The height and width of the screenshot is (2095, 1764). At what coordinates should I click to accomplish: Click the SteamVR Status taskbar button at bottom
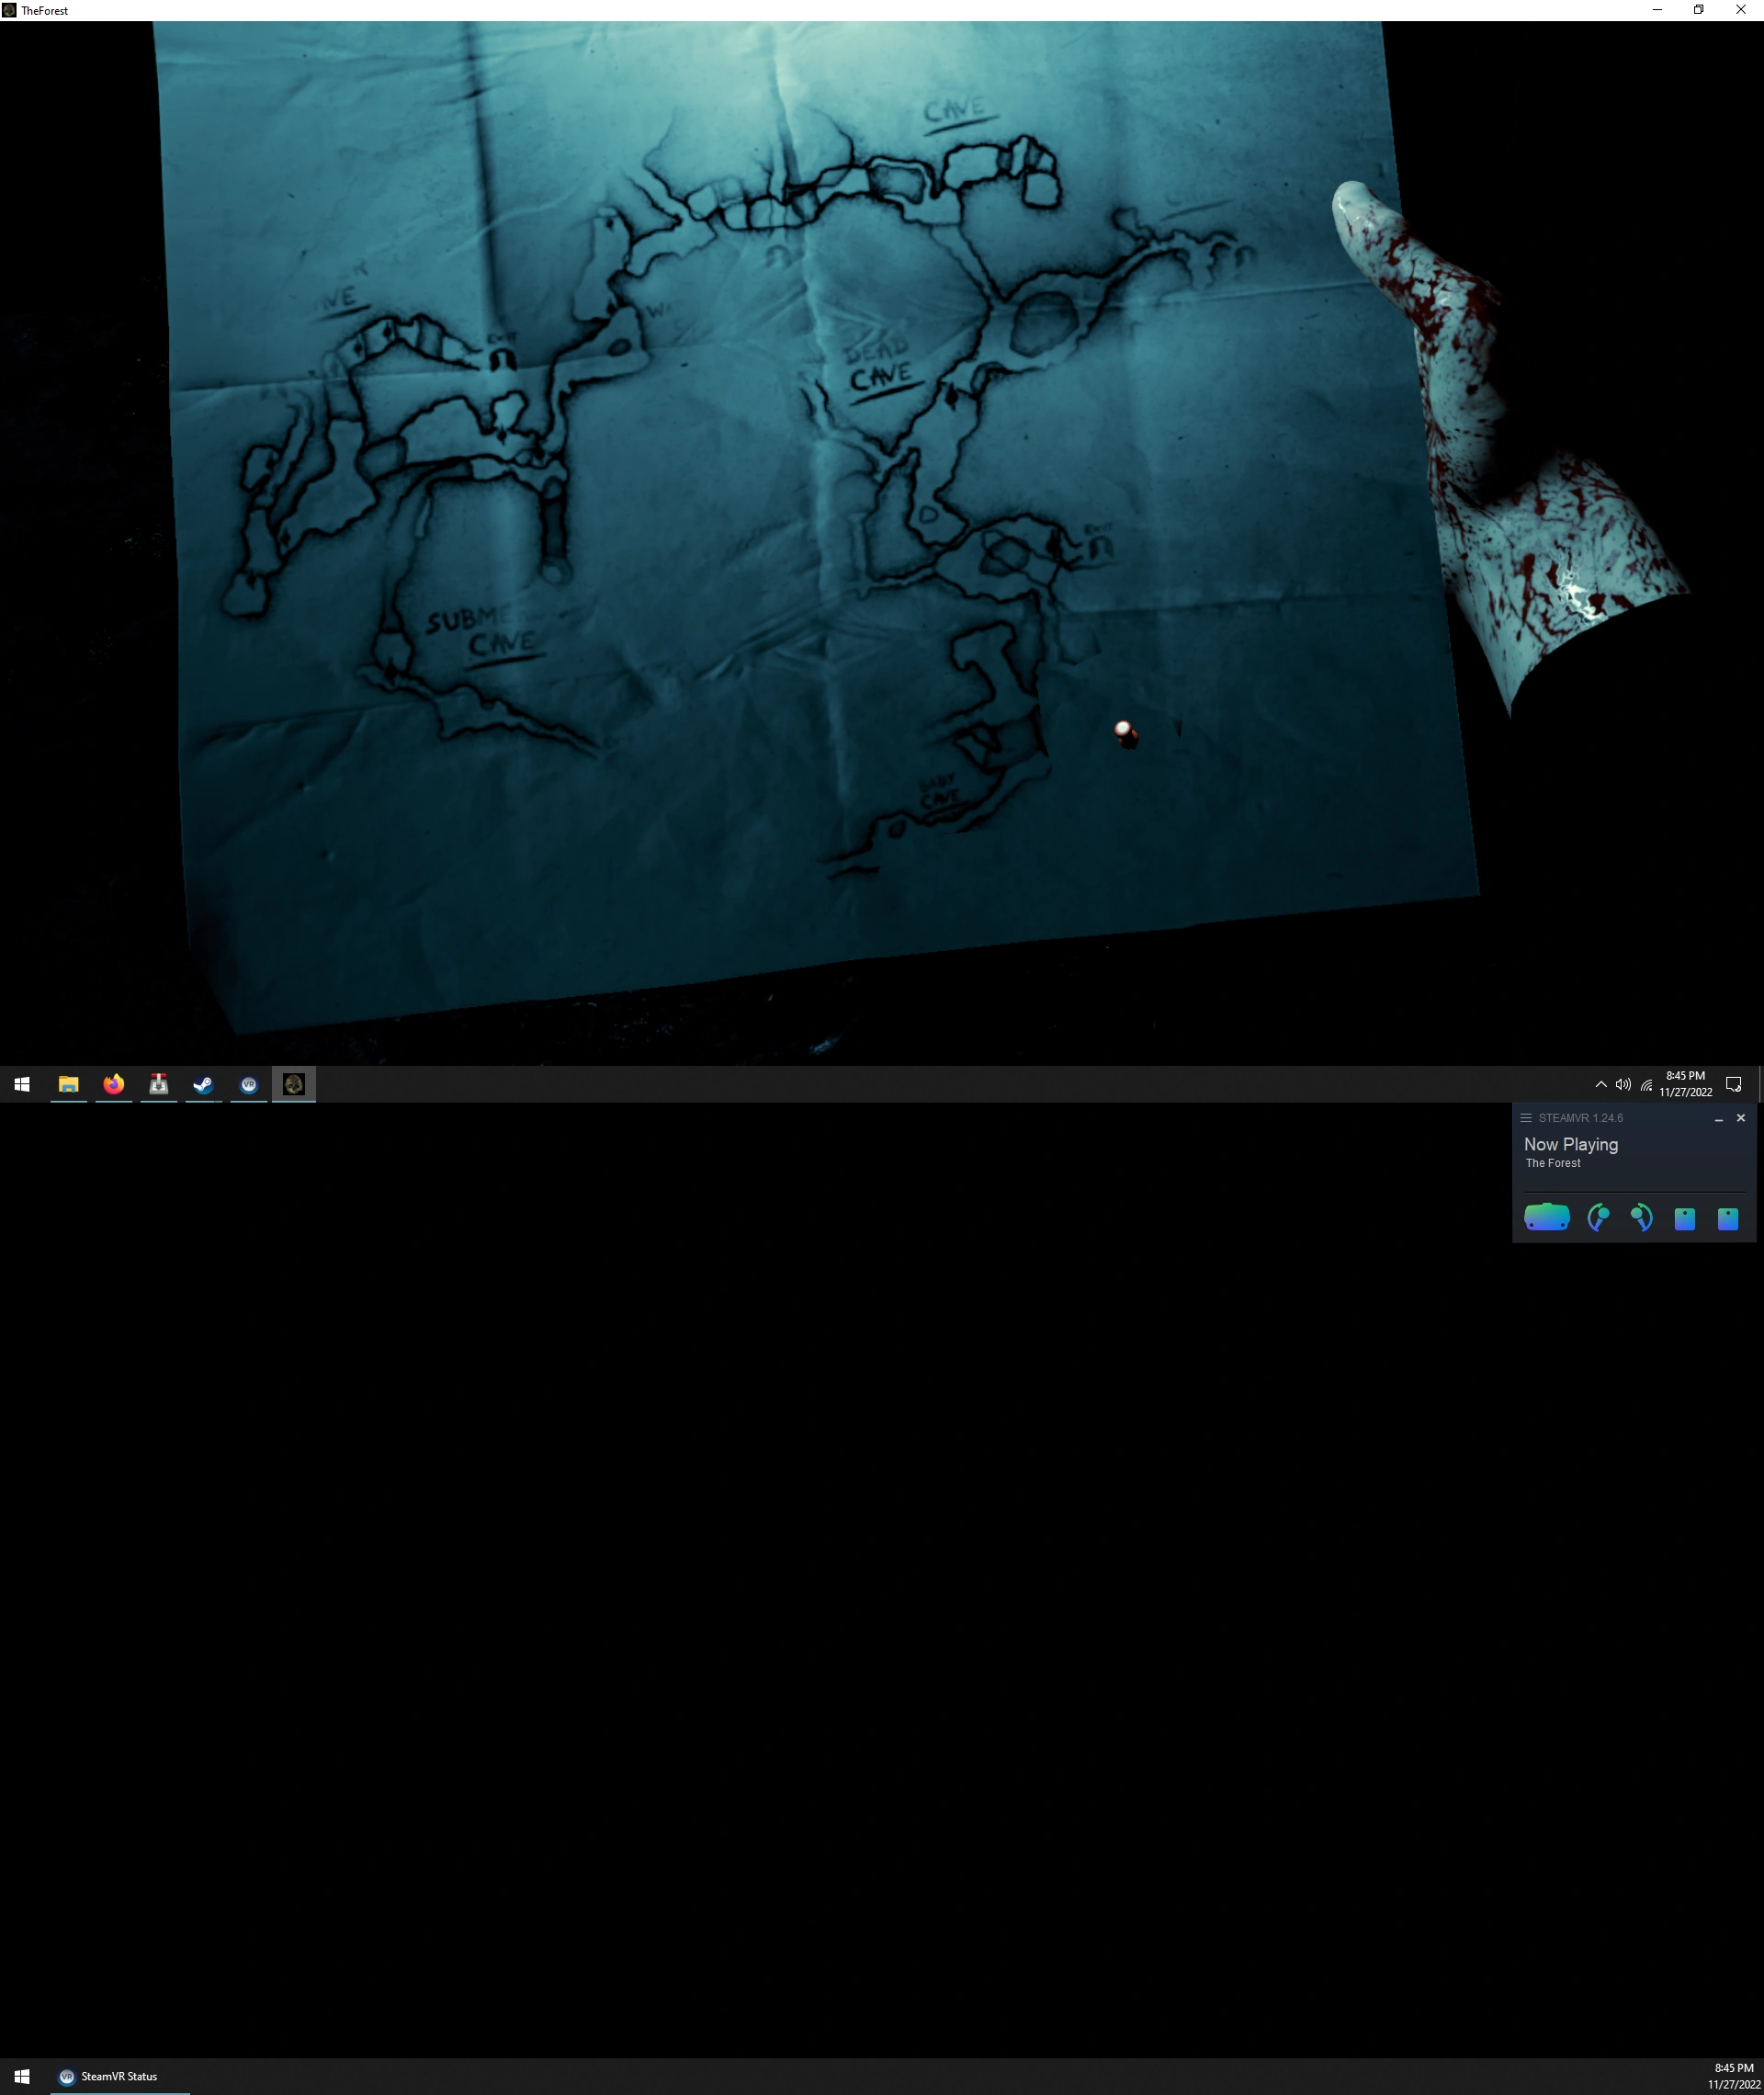tap(120, 2076)
